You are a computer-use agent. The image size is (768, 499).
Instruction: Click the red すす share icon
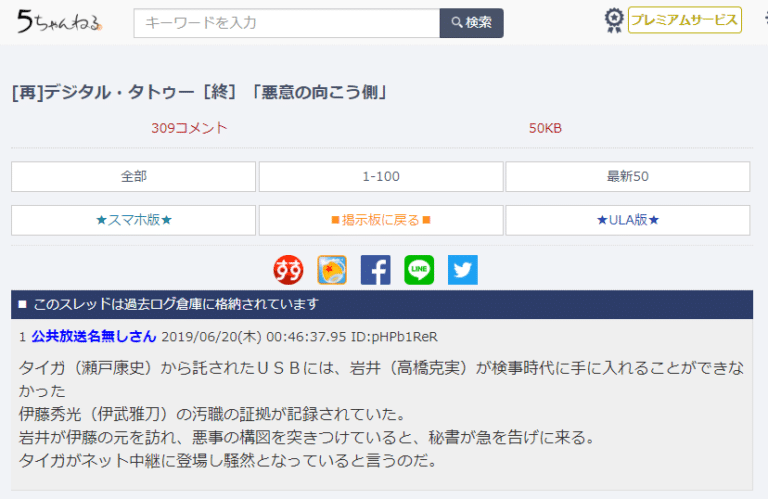click(x=289, y=270)
